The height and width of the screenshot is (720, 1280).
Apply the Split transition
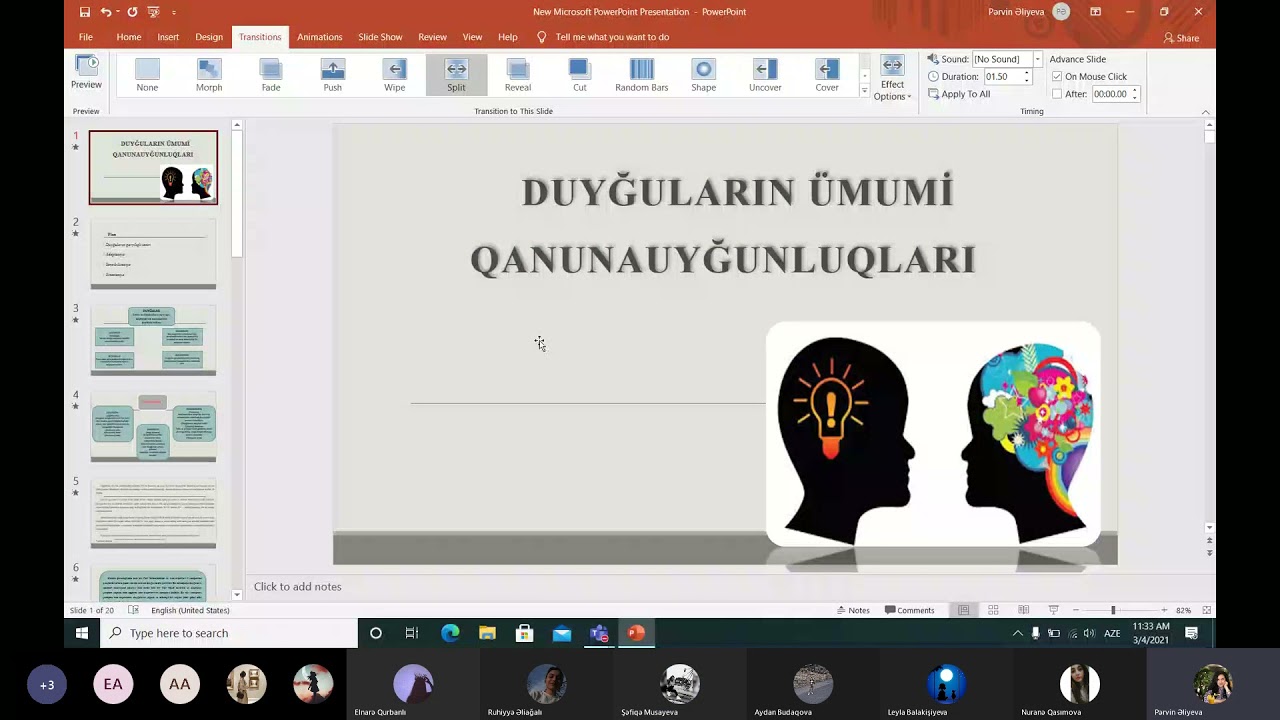point(456,75)
